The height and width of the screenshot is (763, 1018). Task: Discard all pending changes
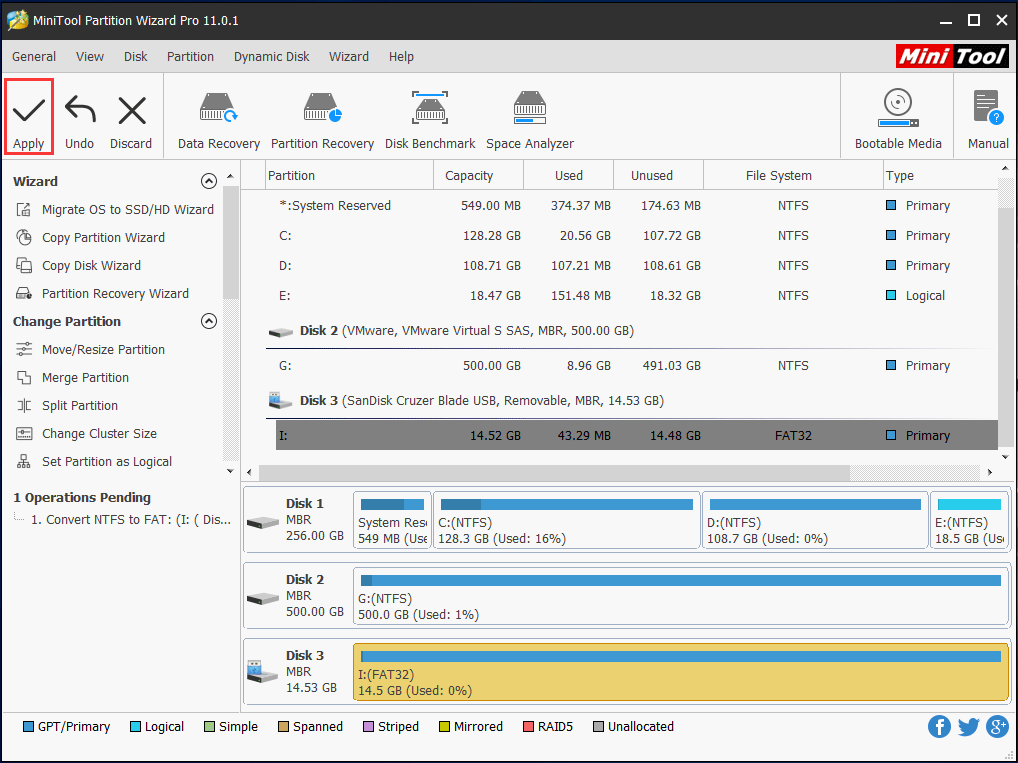(x=131, y=121)
